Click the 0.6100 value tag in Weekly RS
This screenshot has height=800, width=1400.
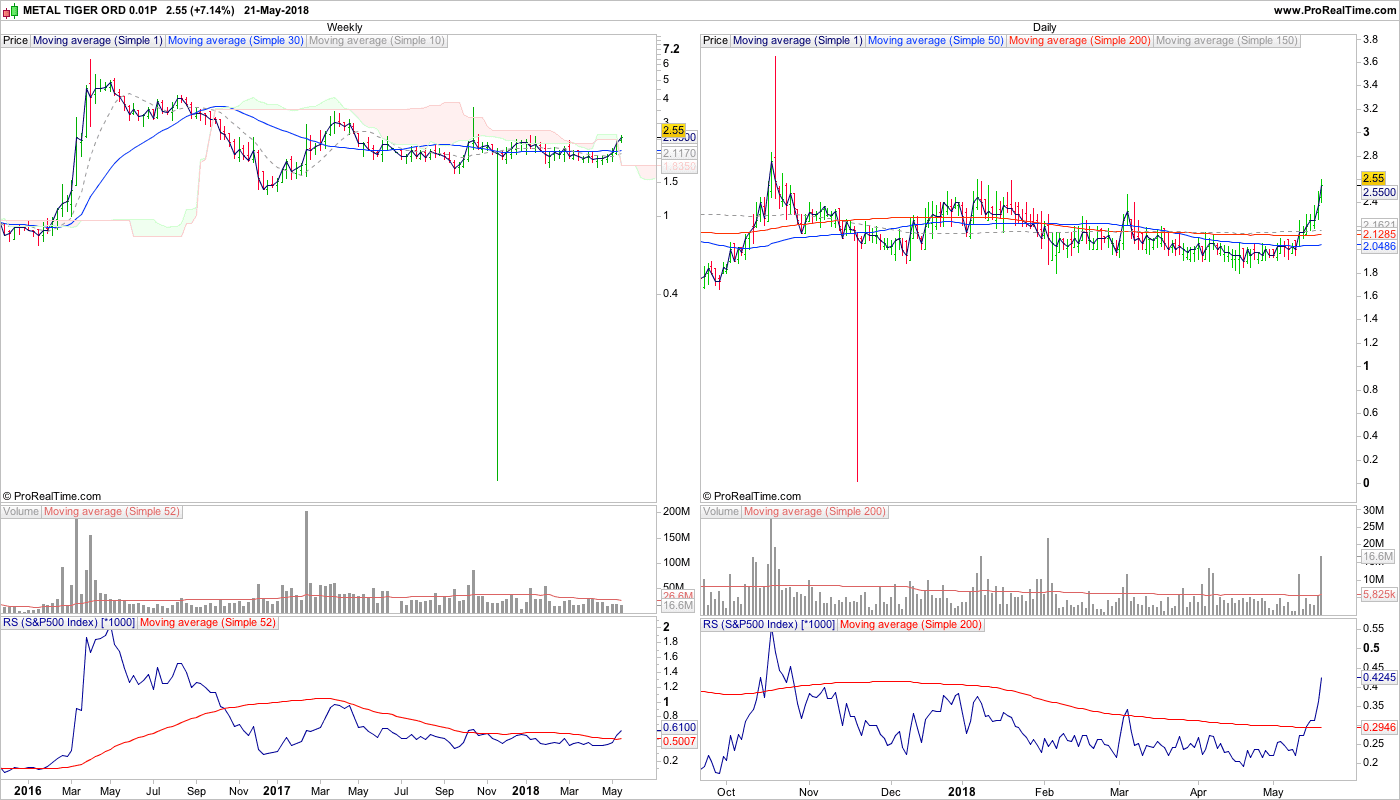[678, 728]
